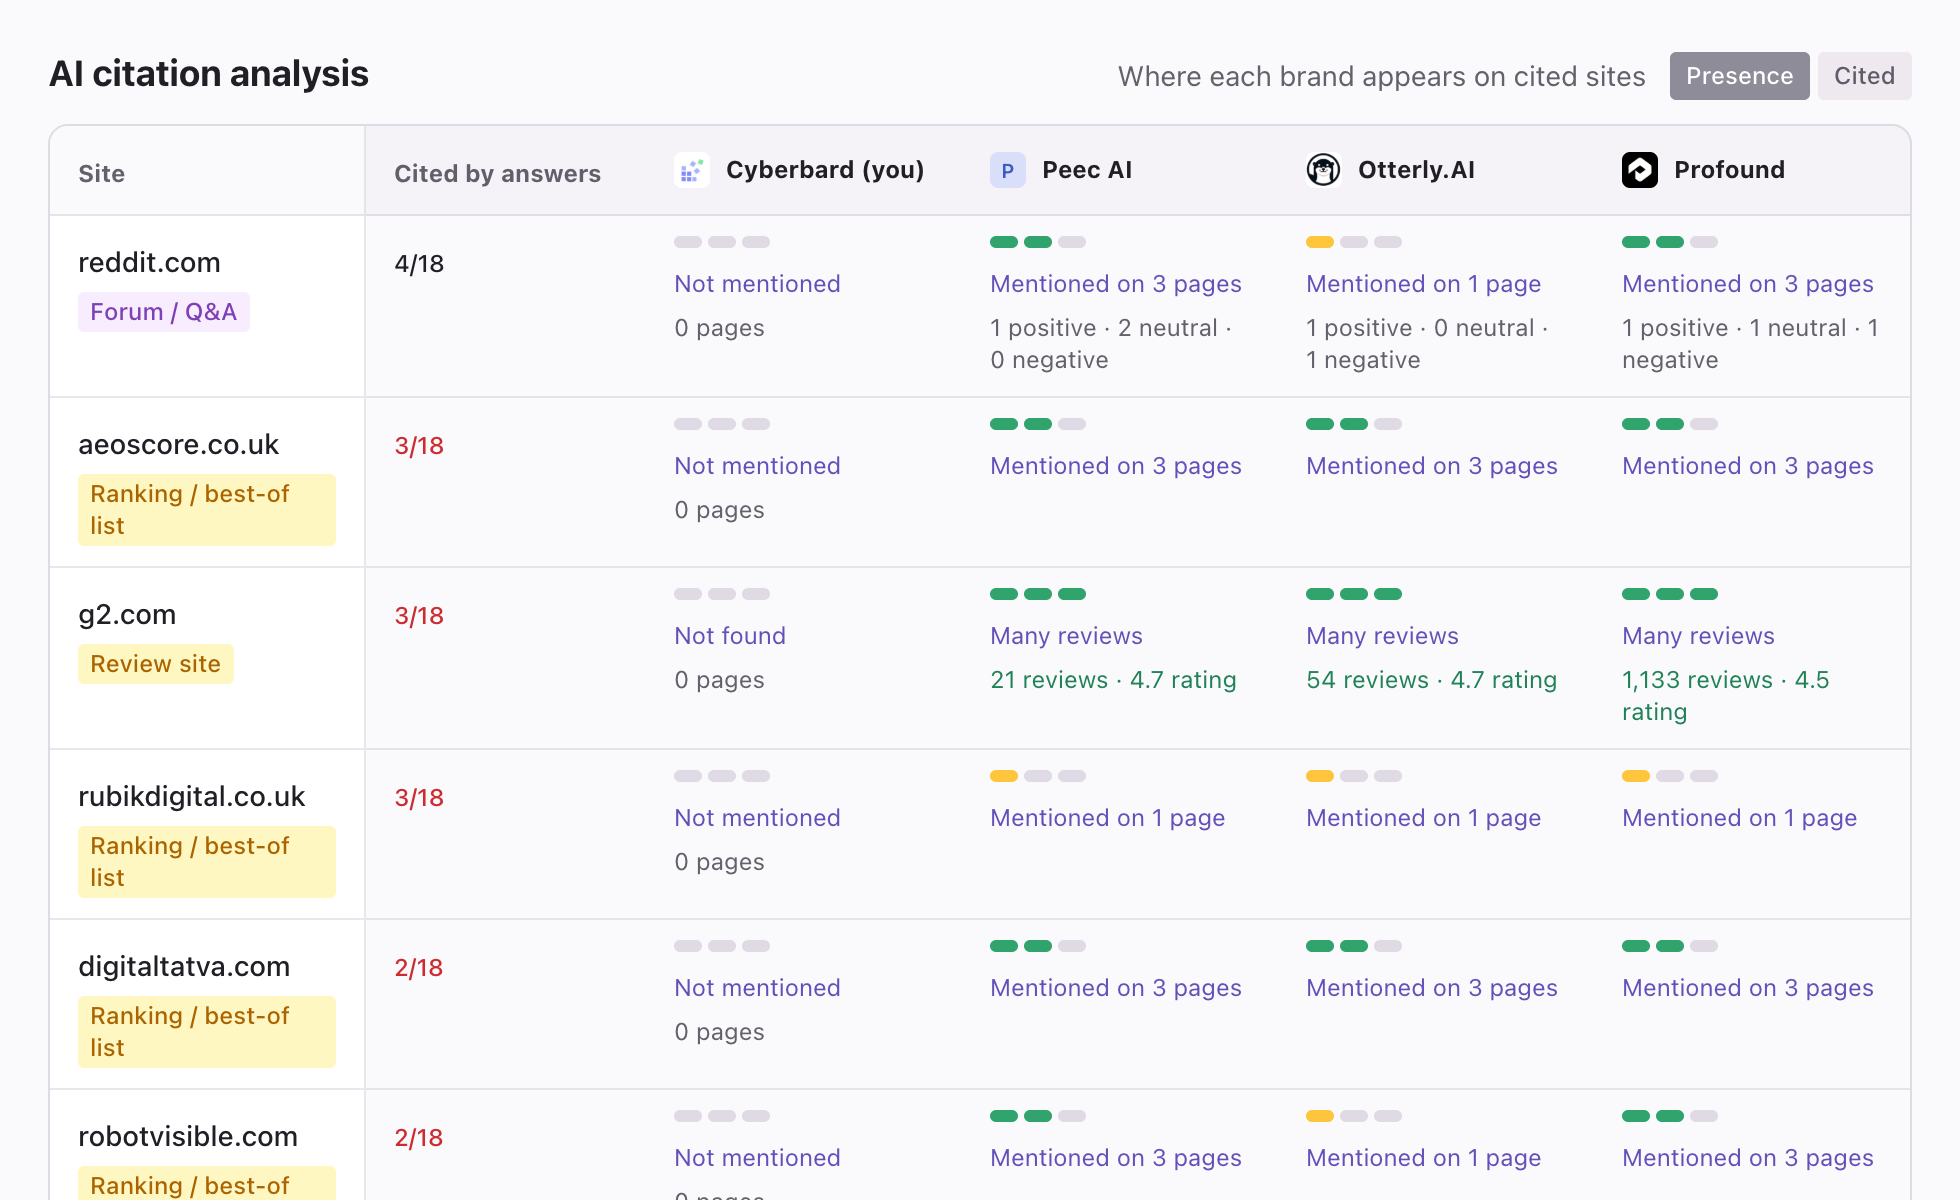Open Cyberbard Not mentioned on reddit.com

tap(757, 284)
